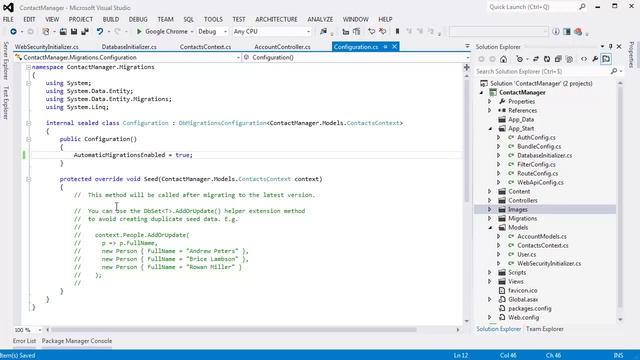The width and height of the screenshot is (640, 360).
Task: Open the Error List panel
Action: click(x=24, y=341)
